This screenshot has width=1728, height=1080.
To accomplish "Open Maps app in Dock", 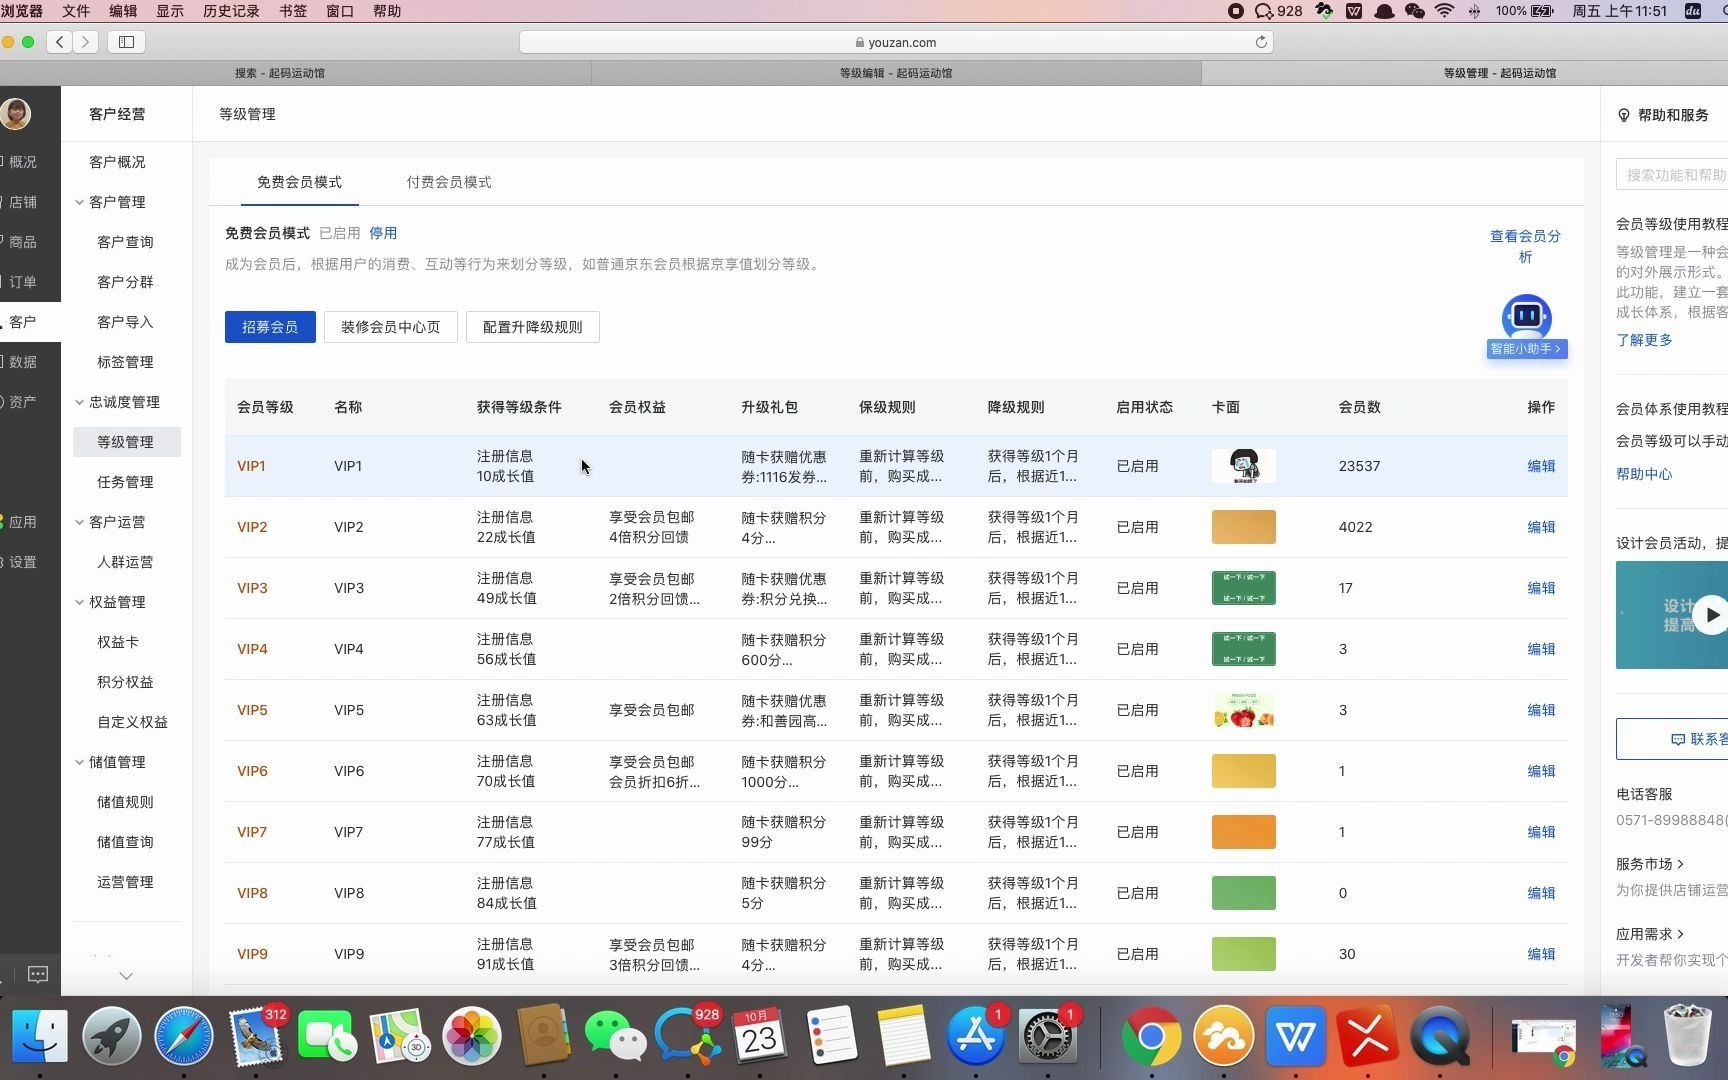I will 399,1036.
